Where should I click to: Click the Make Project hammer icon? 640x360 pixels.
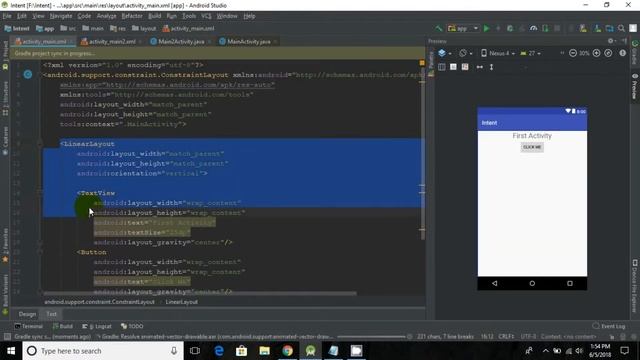tap(439, 29)
